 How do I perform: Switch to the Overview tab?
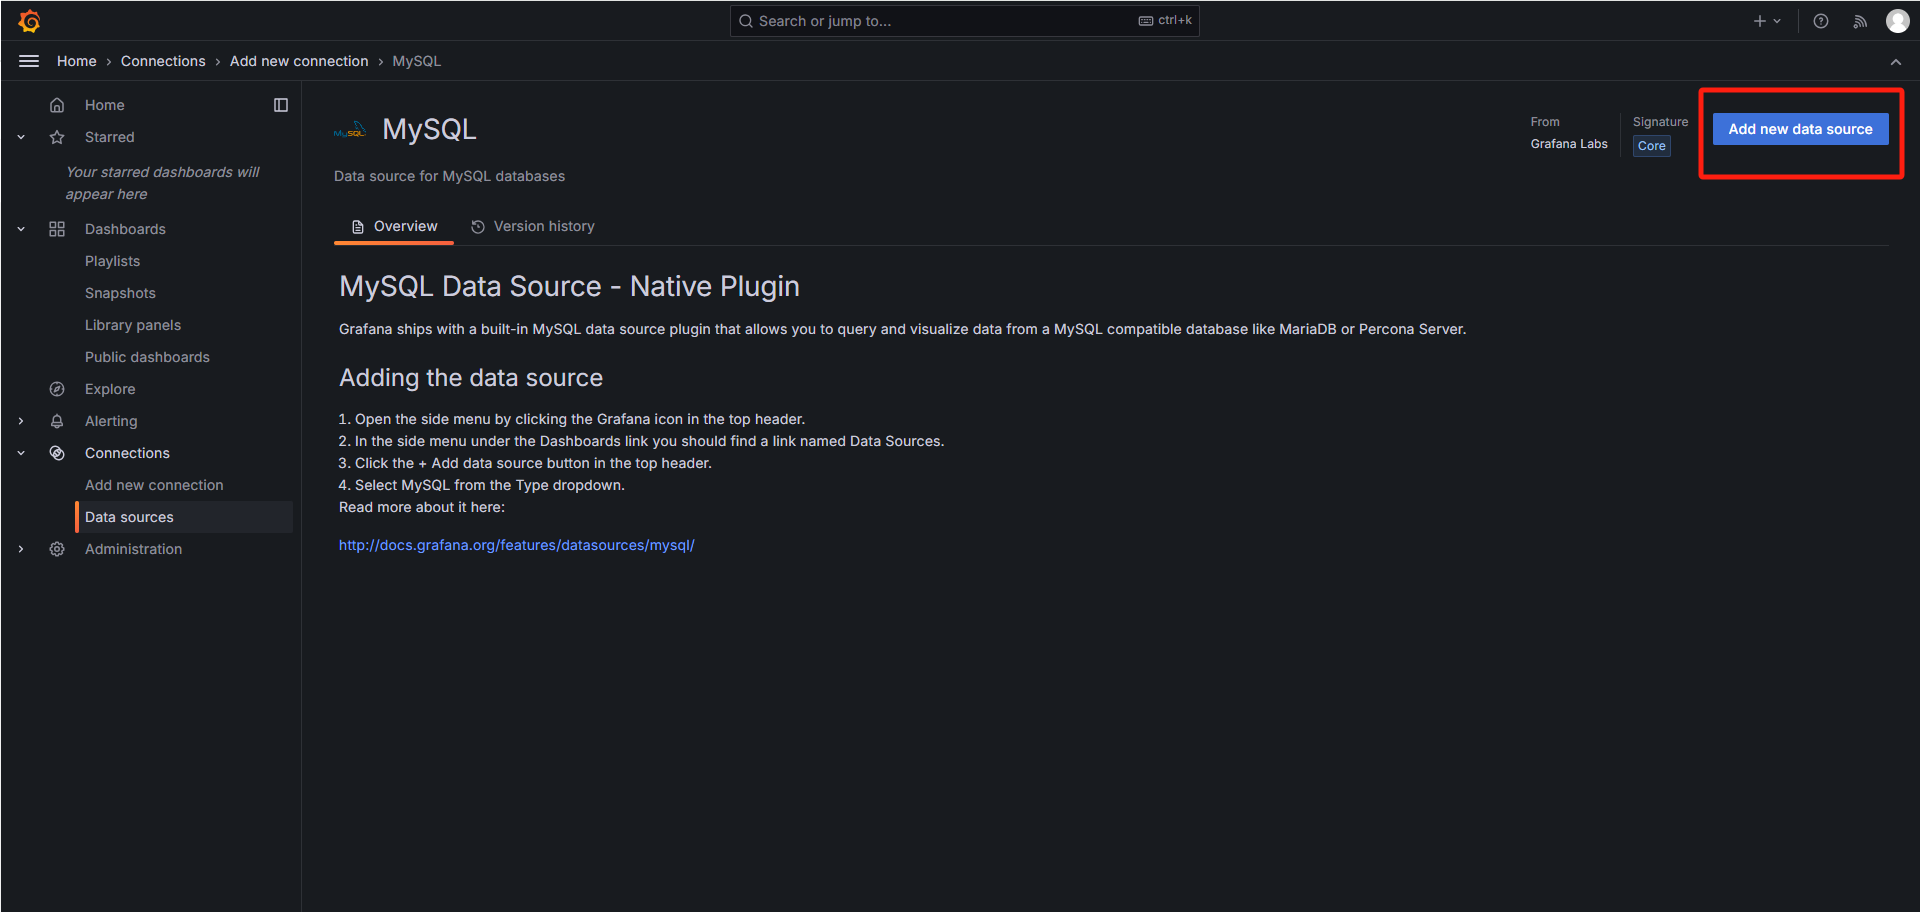click(394, 226)
